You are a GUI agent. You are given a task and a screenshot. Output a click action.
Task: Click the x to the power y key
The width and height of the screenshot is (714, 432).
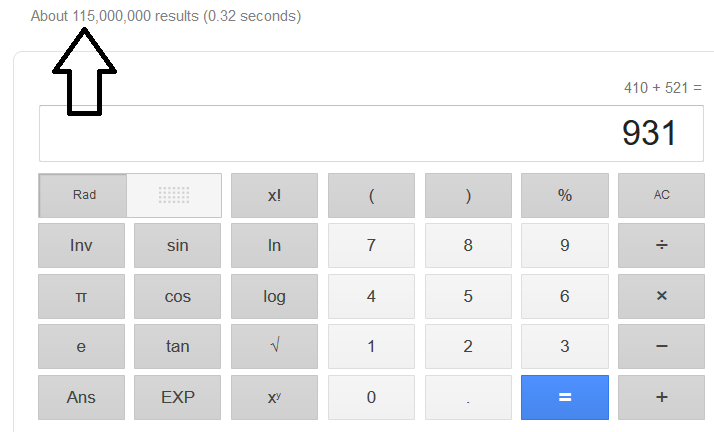[x=274, y=397]
